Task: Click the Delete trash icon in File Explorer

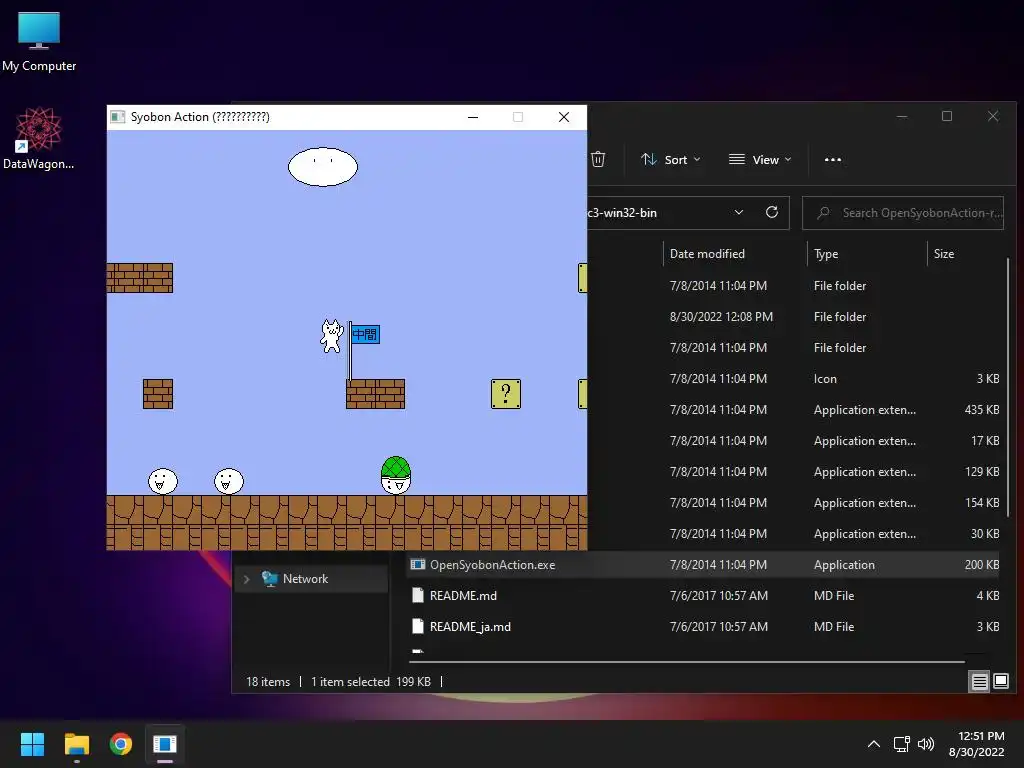Action: pos(598,159)
